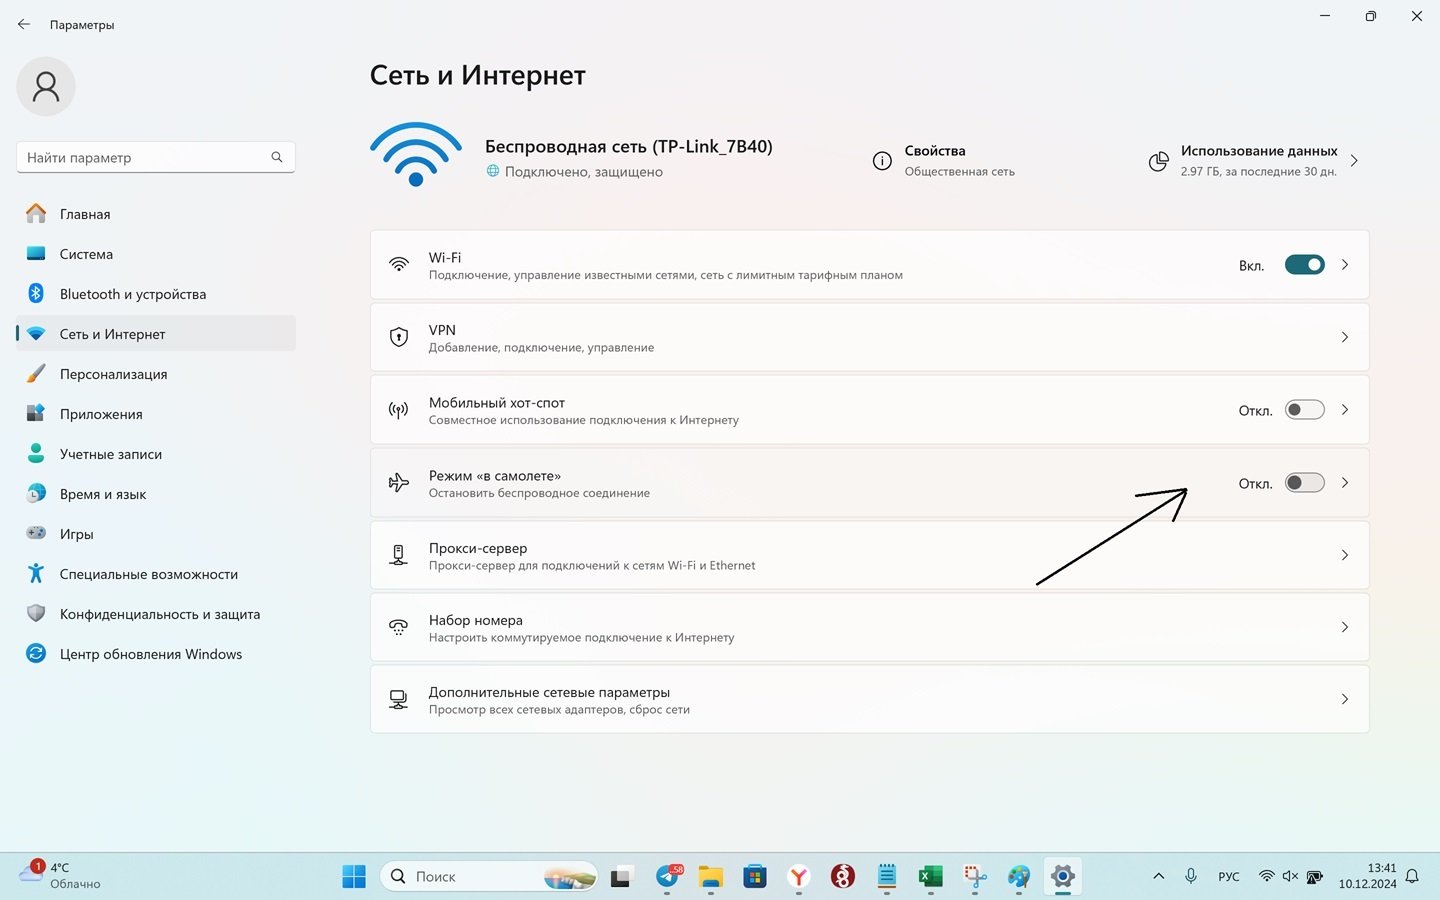Click the Wi-Fi row icon

[x=399, y=265]
